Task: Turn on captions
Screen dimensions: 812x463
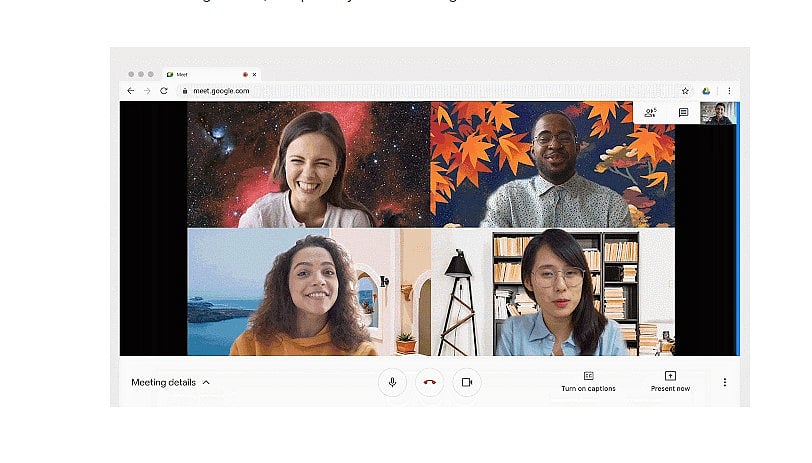Action: 588,382
